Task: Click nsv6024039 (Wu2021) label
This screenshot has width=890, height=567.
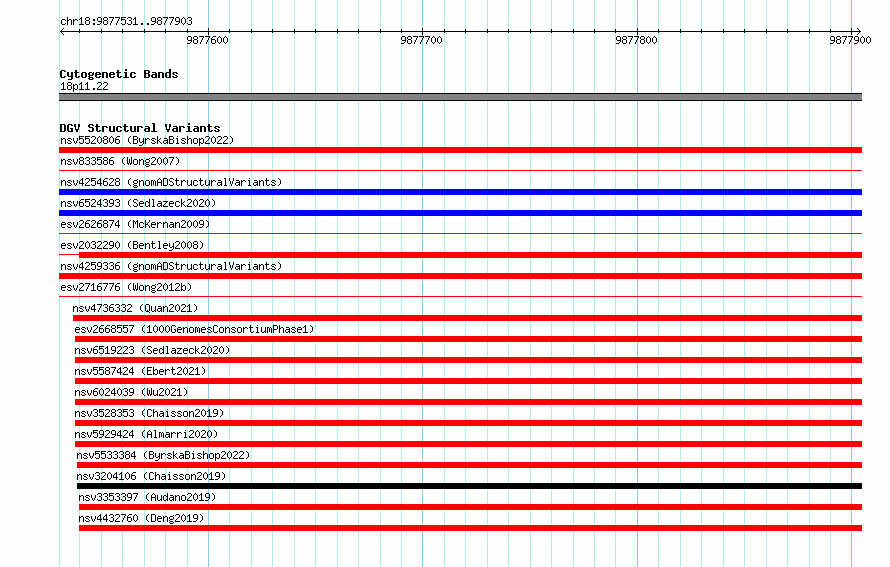Action: [131, 392]
